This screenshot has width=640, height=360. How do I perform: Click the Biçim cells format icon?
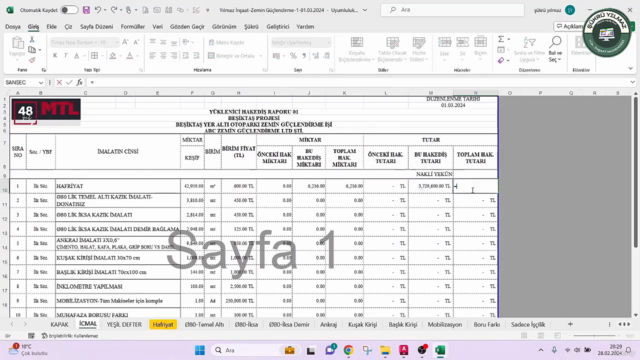480,42
